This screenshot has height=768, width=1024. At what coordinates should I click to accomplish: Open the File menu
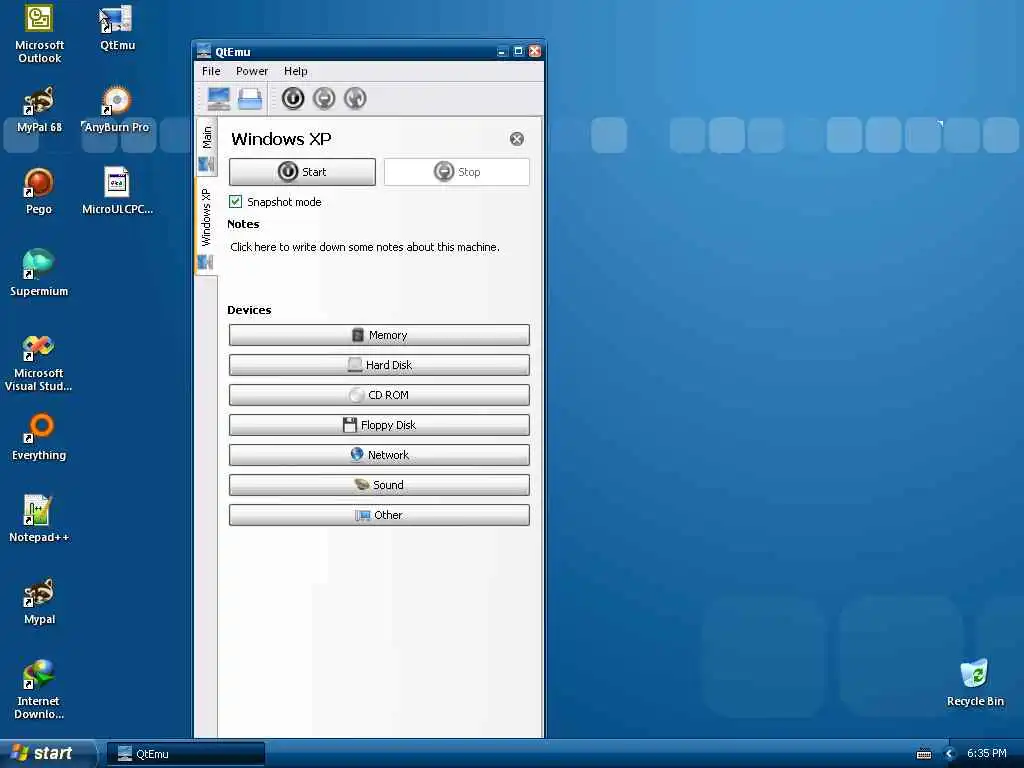pos(211,71)
